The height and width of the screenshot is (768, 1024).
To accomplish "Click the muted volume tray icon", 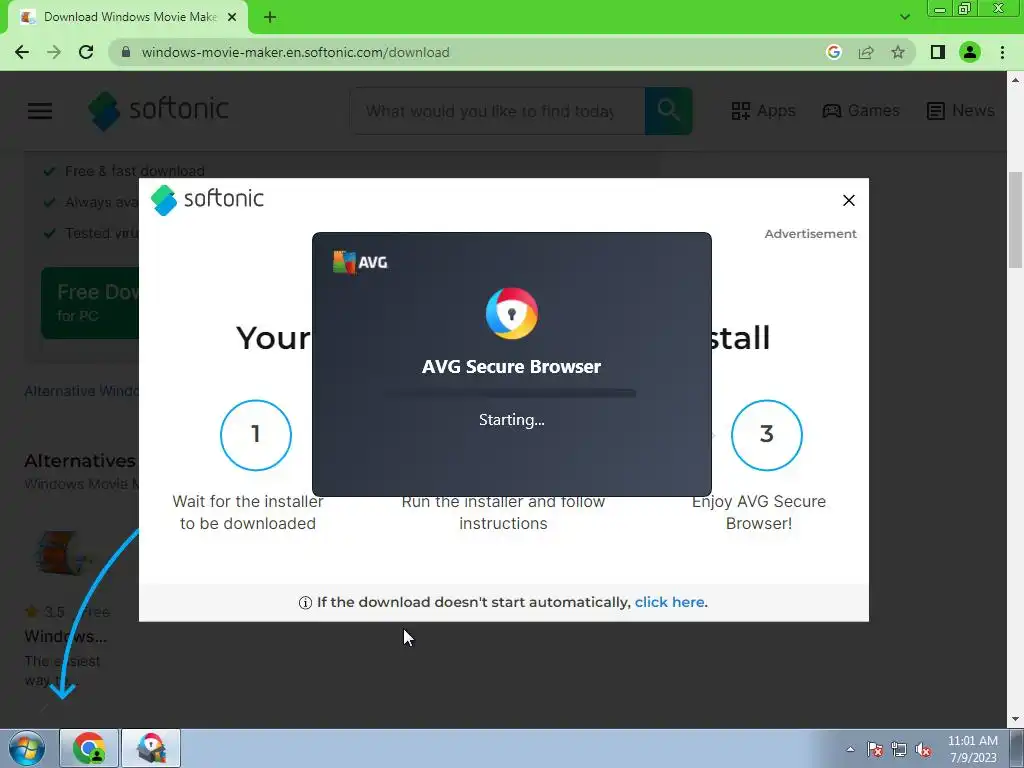I will 923,750.
